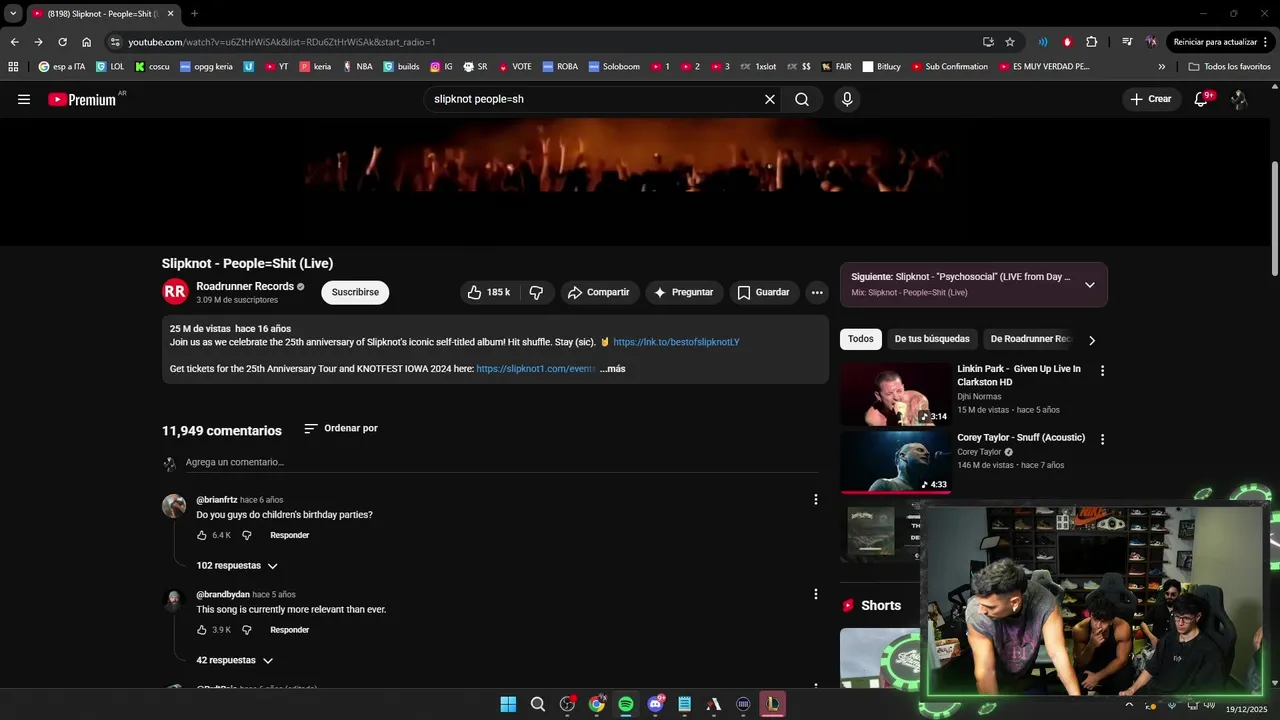This screenshot has height=720, width=1280.
Task: Reply to @brandbydan with Responder
Action: click(x=290, y=630)
